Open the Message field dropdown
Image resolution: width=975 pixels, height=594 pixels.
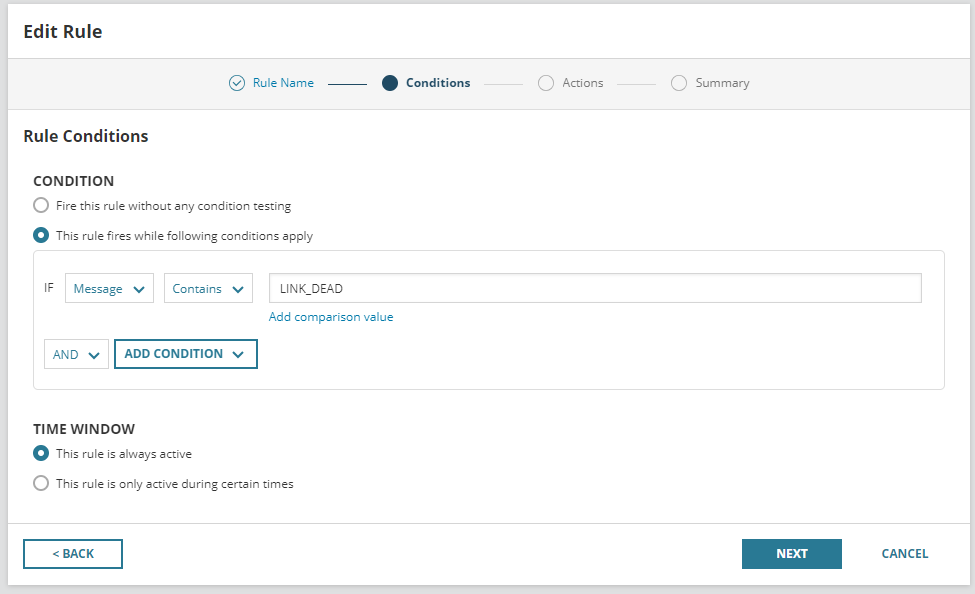[x=109, y=289]
